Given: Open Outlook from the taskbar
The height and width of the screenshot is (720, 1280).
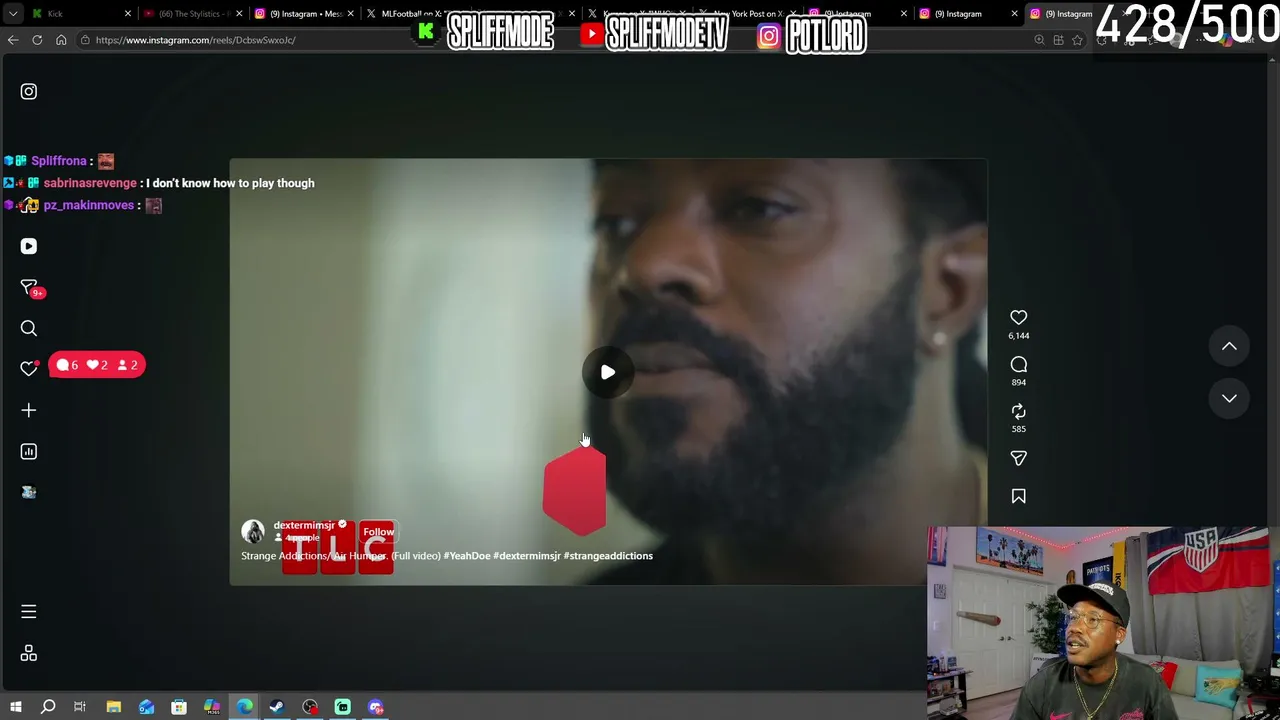Looking at the screenshot, I should pos(147,707).
